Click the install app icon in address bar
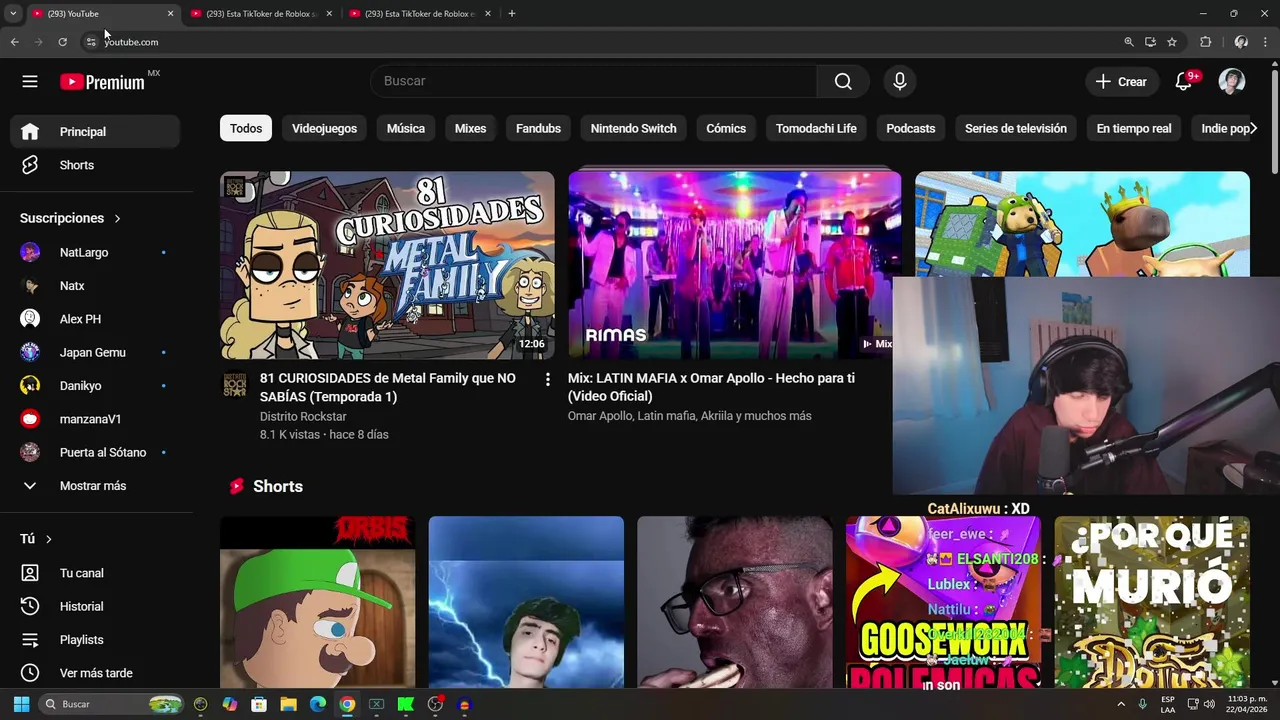 pos(1150,42)
